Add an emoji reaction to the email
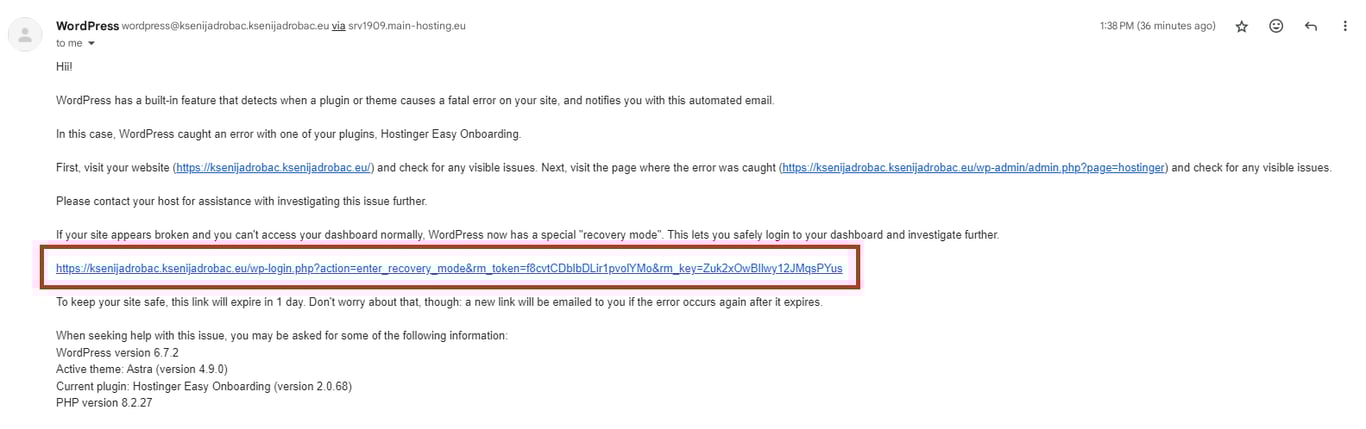 pyautogui.click(x=1276, y=27)
